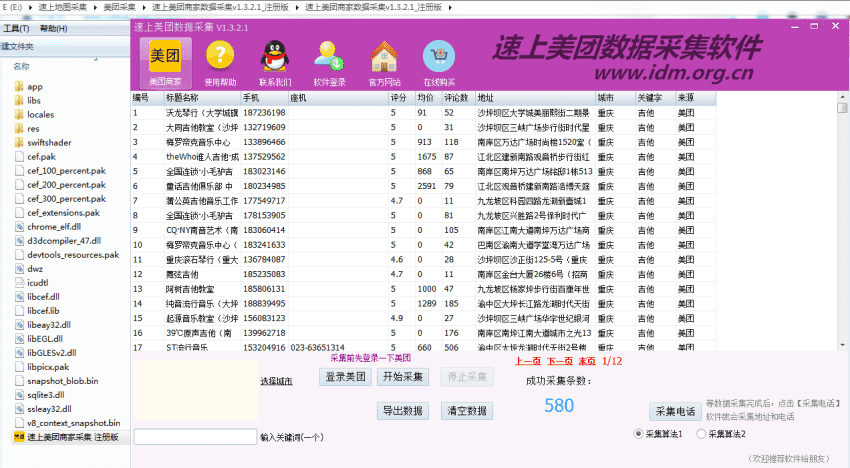Select d3dcompiler_47.dll file icon
Screen dimensions: 850x468
coord(19,241)
